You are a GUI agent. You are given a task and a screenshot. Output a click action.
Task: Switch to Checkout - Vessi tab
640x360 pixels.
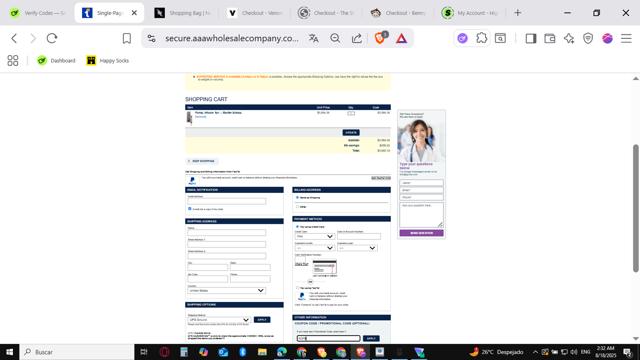tap(254, 13)
